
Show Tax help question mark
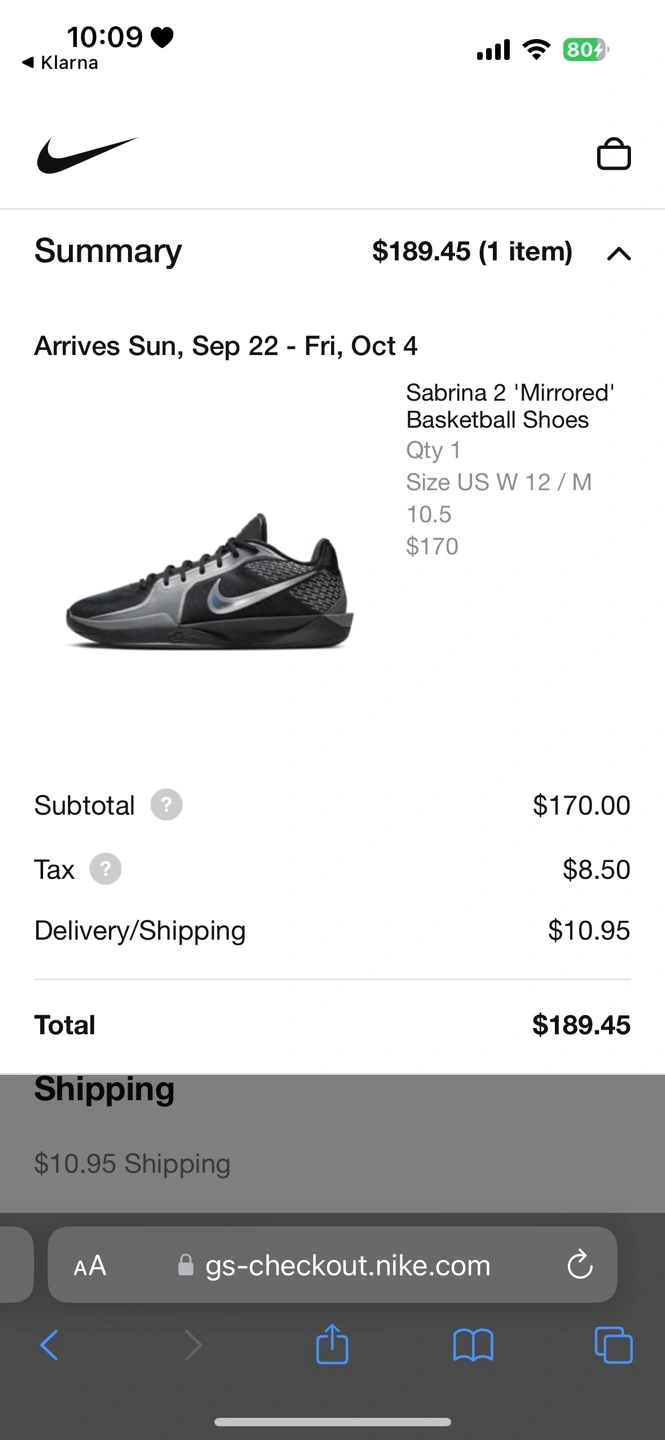click(x=106, y=869)
